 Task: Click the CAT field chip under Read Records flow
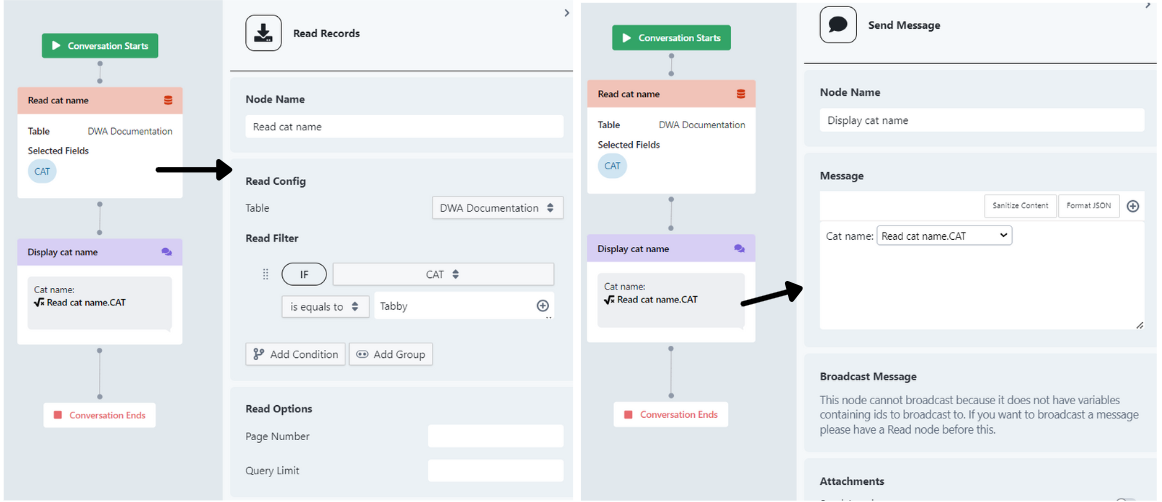click(x=42, y=171)
